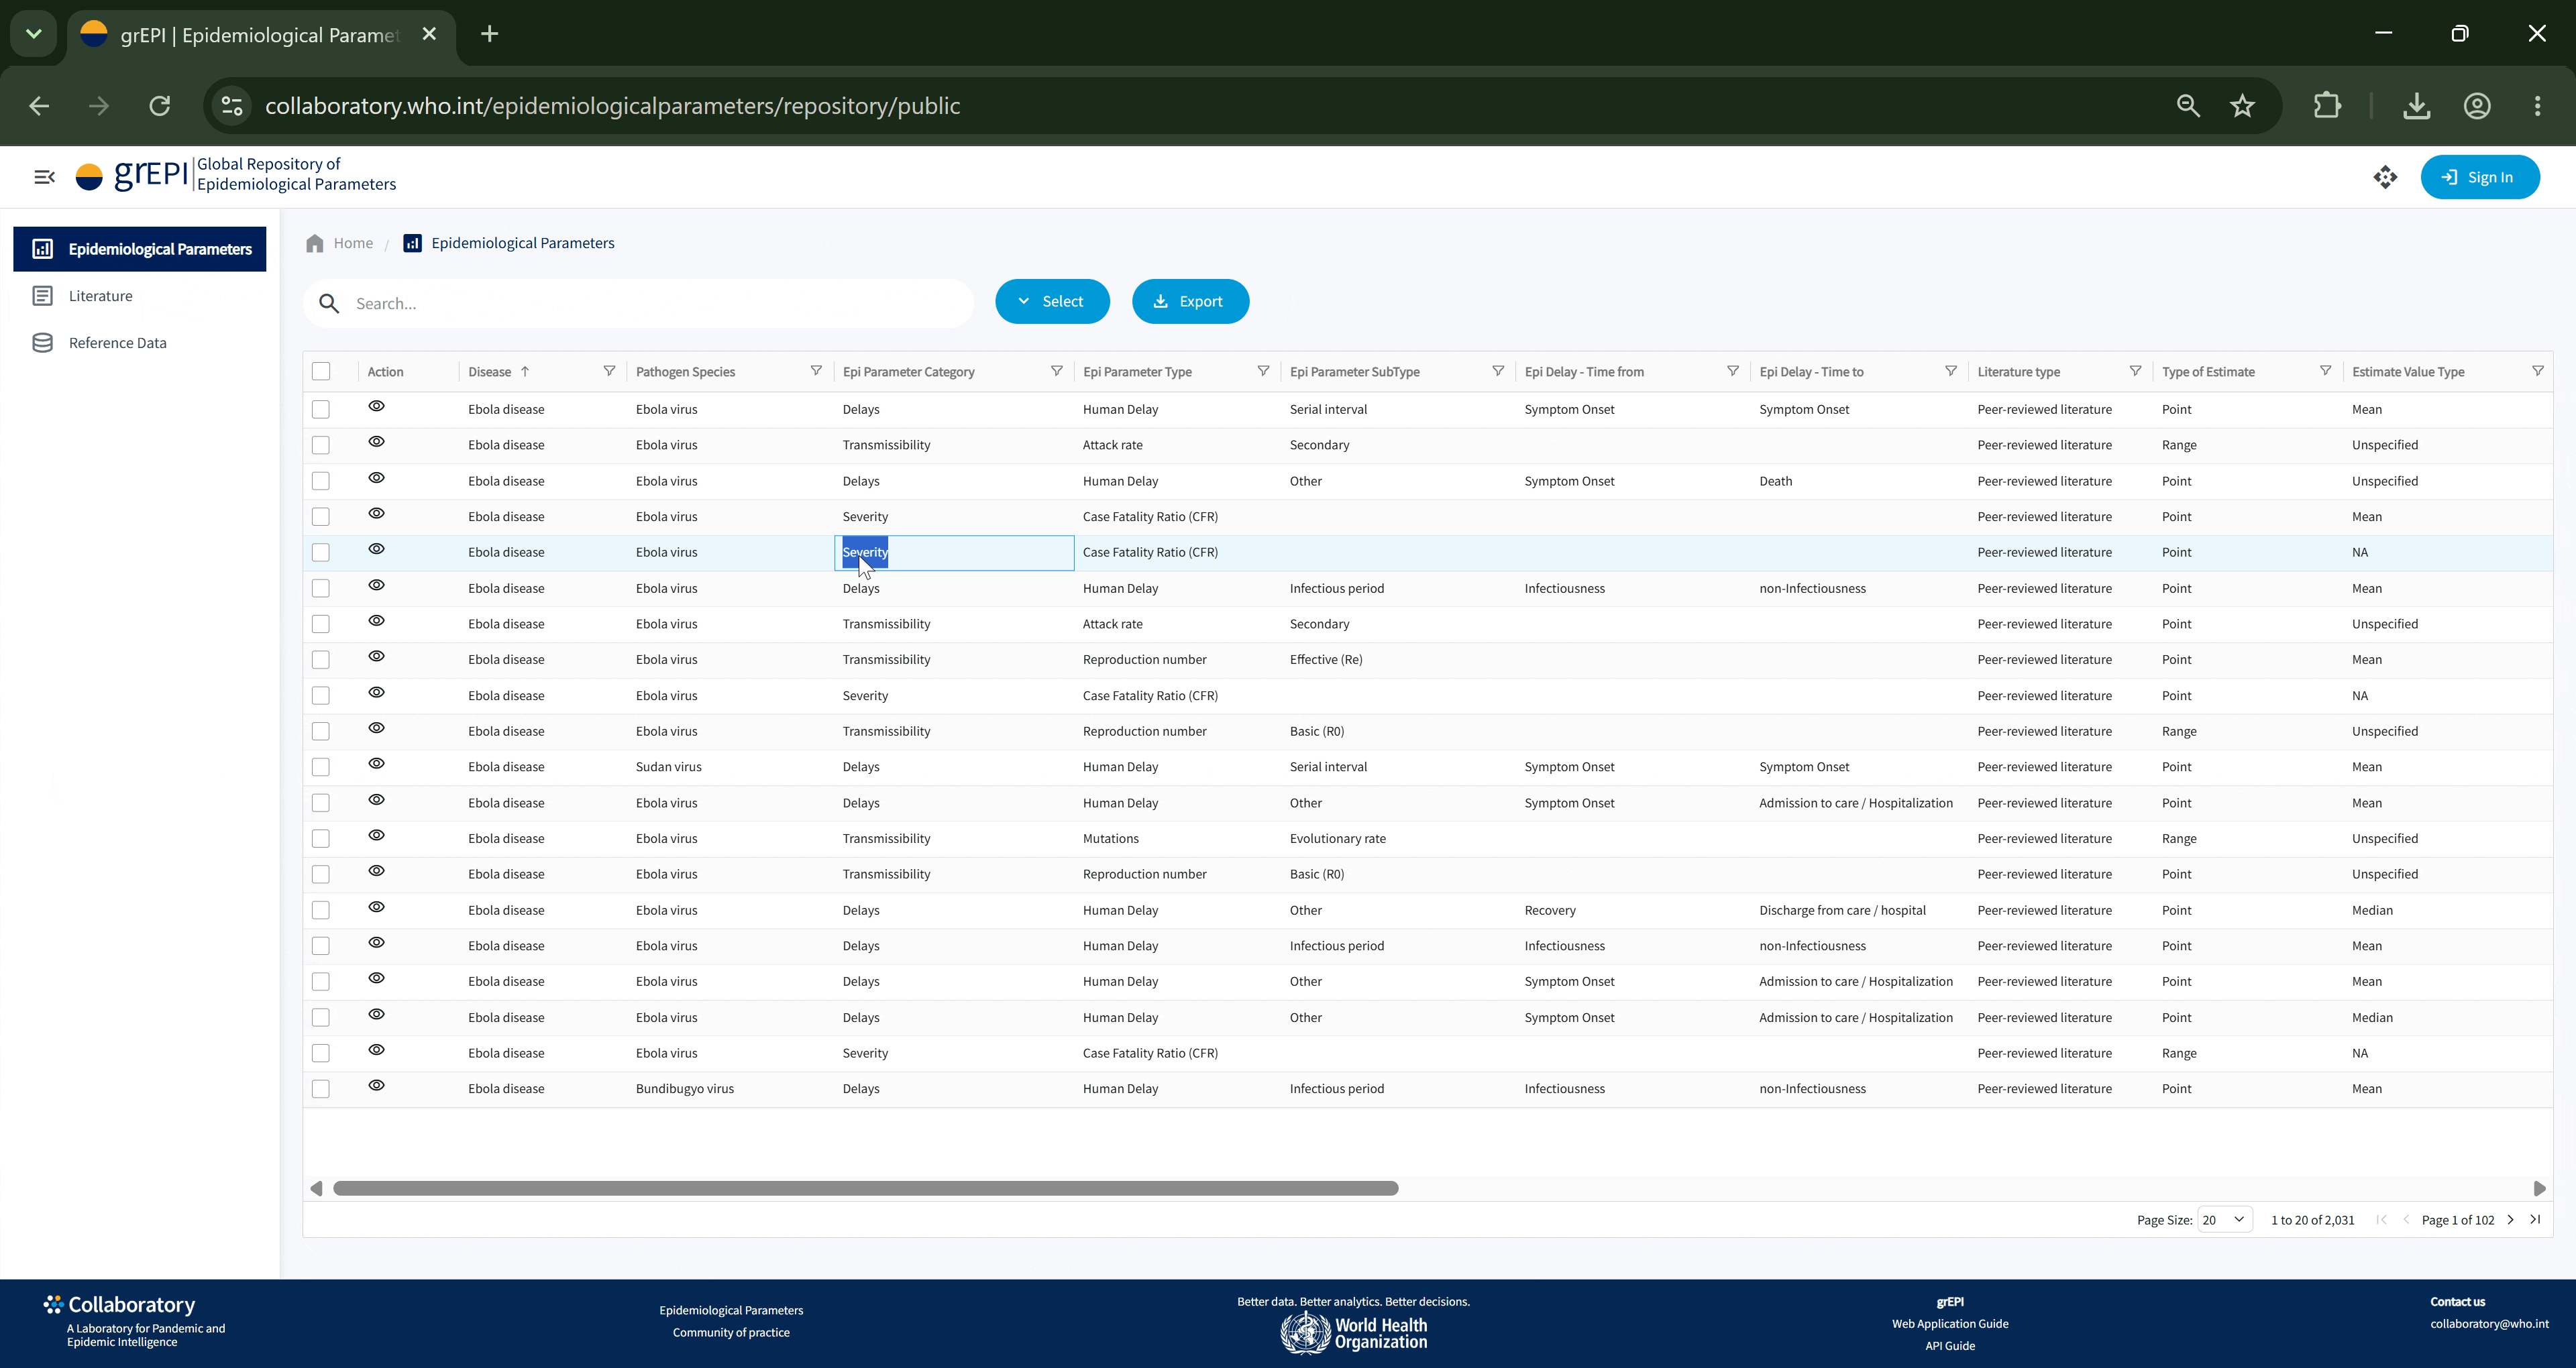Click the Home breadcrumb icon
2576x1368 pixels.
point(315,243)
